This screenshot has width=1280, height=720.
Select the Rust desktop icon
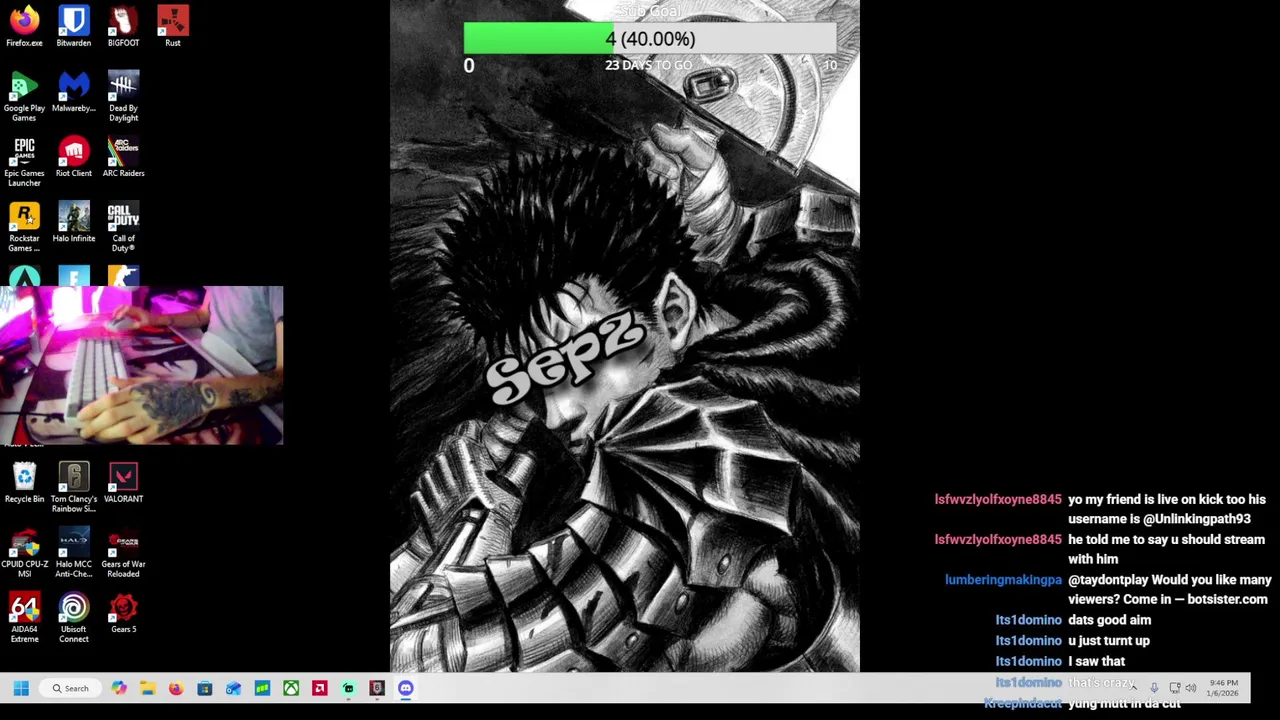coord(173,26)
